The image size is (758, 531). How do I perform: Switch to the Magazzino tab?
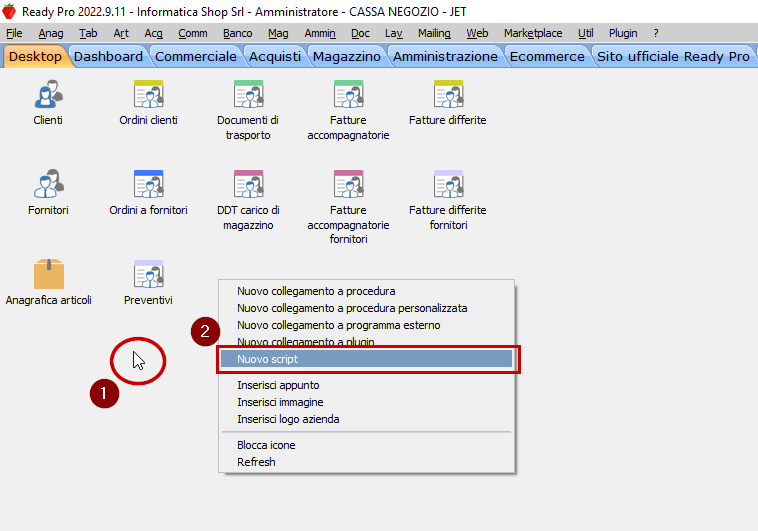point(347,56)
